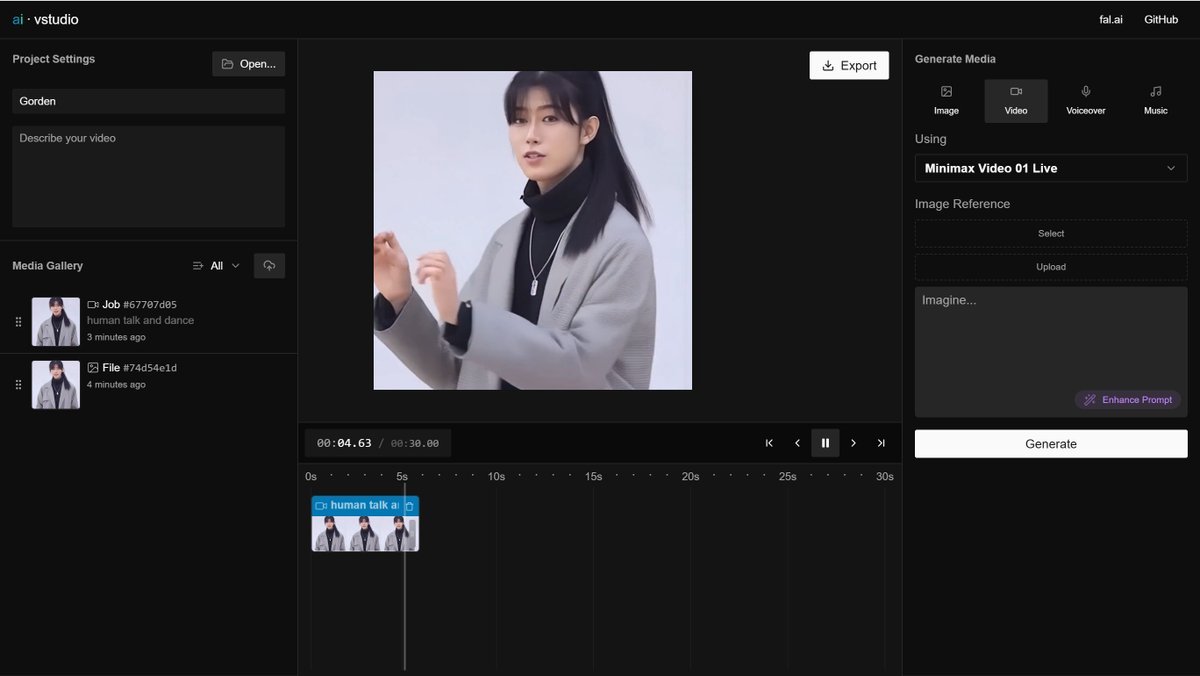
Task: Click Enhance Prompt magic wand button
Action: tap(1128, 400)
